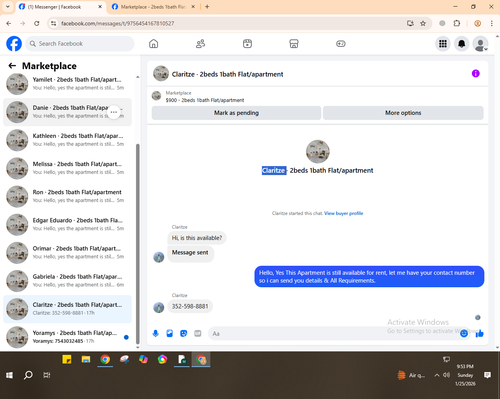500x399 pixels.
Task: View site information icon in address bar
Action: click(x=53, y=23)
